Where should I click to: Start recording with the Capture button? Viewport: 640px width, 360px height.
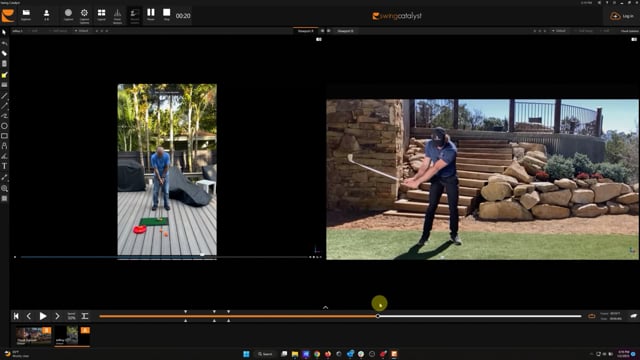pos(68,15)
